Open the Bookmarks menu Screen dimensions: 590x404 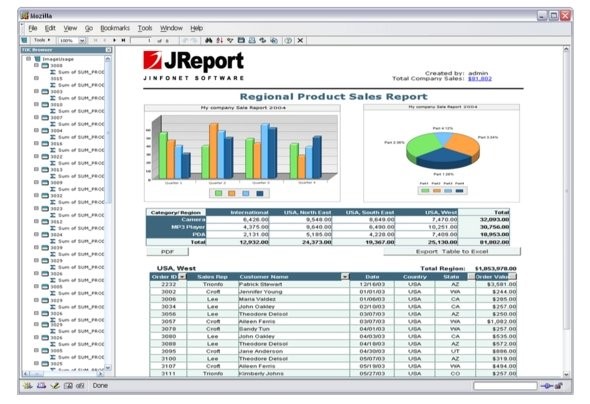(115, 28)
